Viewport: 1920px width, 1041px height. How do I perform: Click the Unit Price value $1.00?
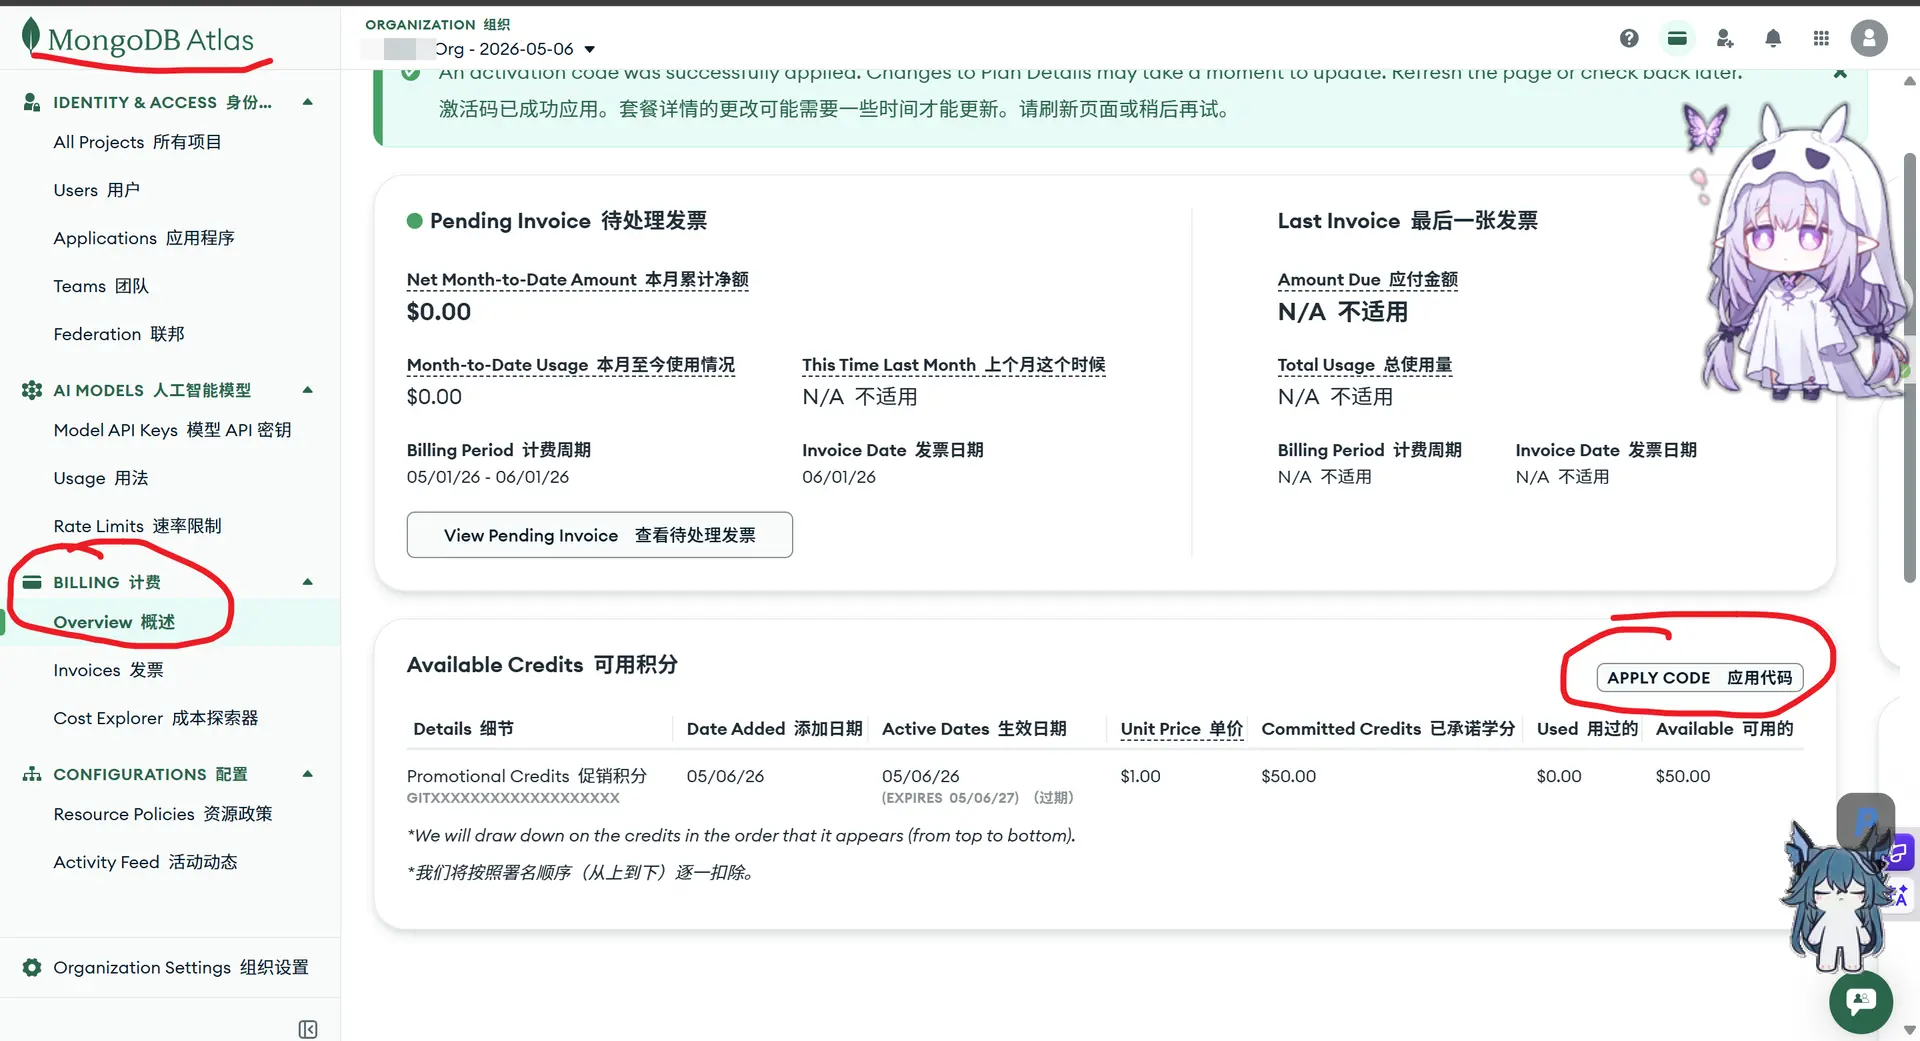click(x=1140, y=776)
